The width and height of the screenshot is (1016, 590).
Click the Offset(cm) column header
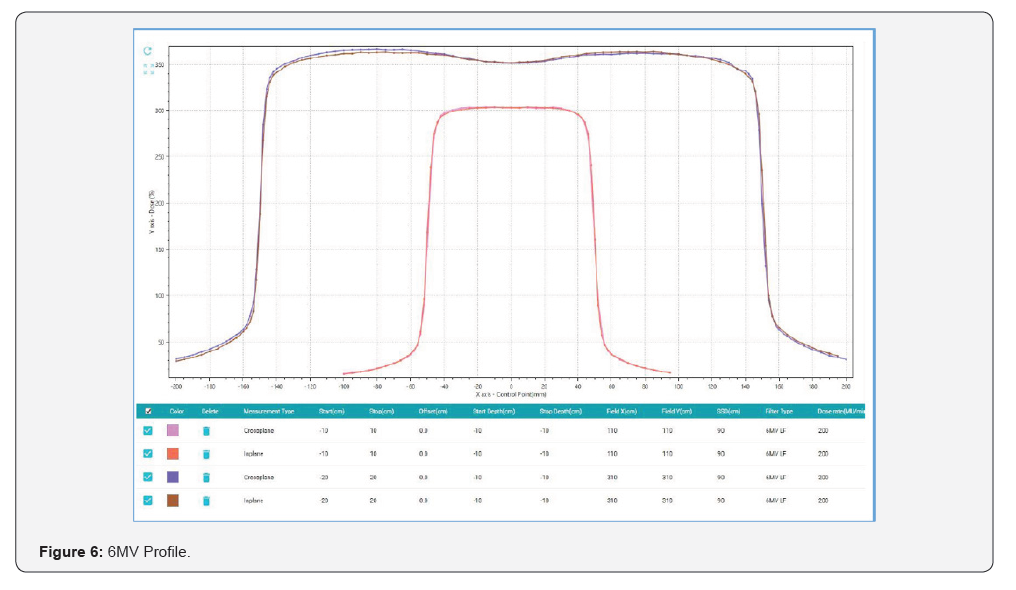coord(433,411)
